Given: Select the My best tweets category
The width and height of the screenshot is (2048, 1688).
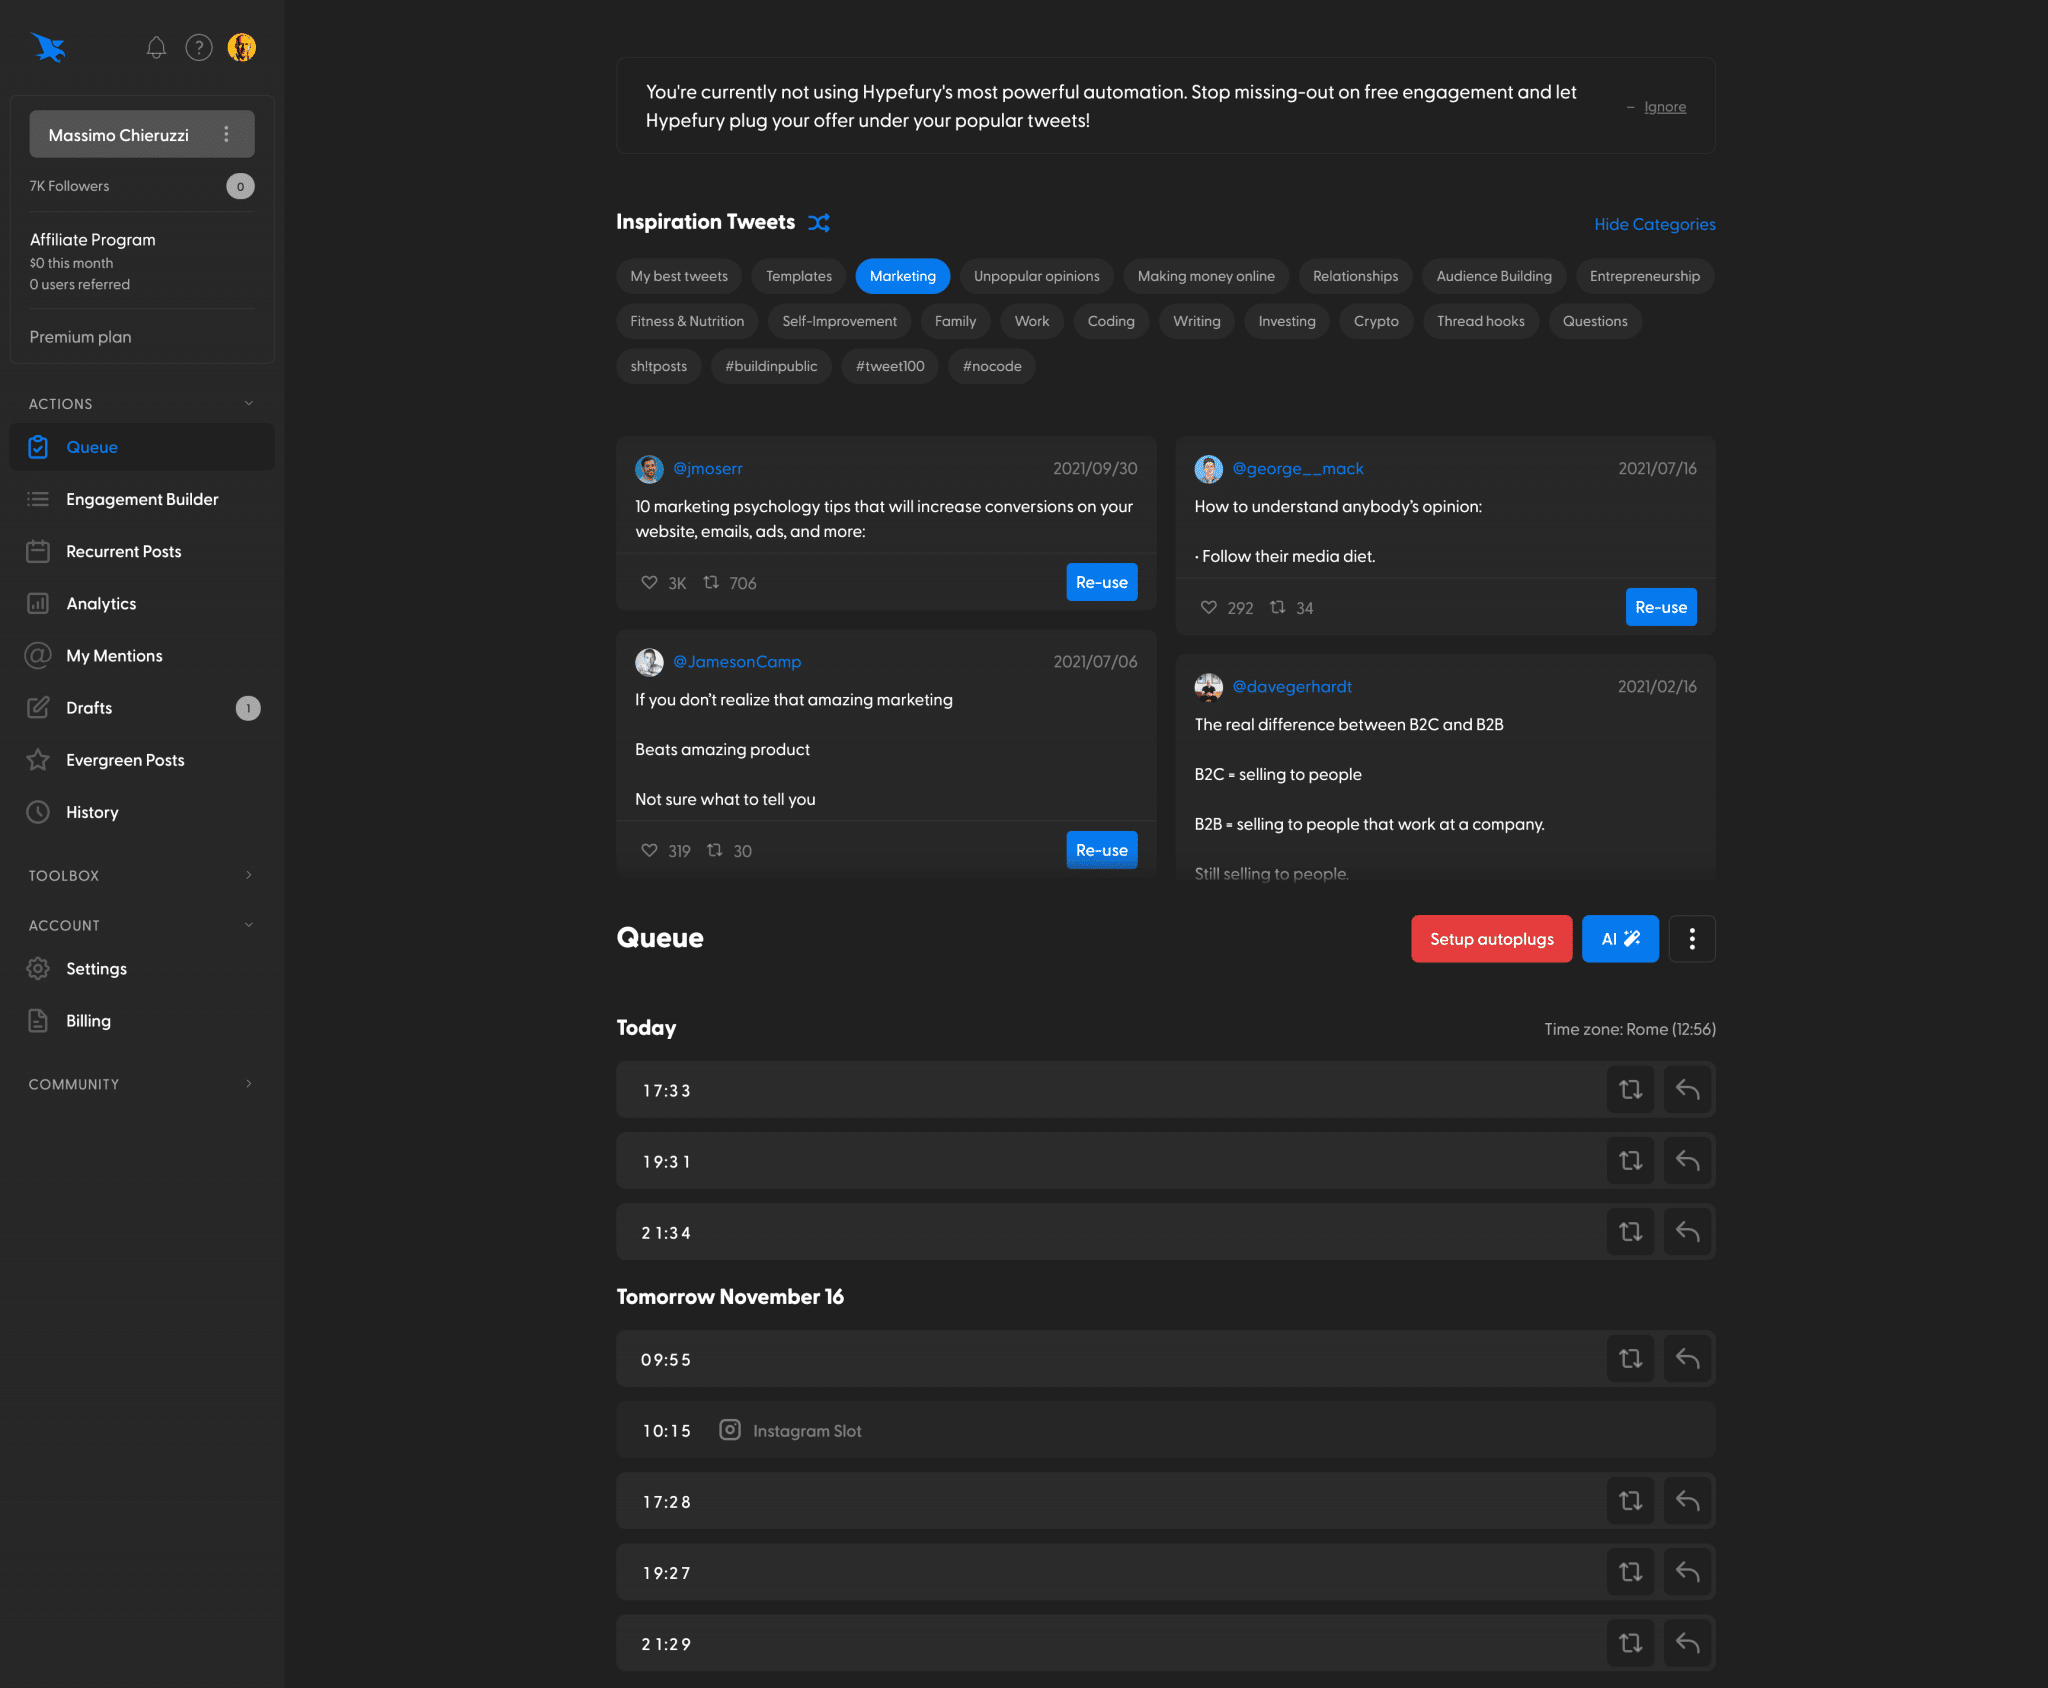Looking at the screenshot, I should point(679,276).
